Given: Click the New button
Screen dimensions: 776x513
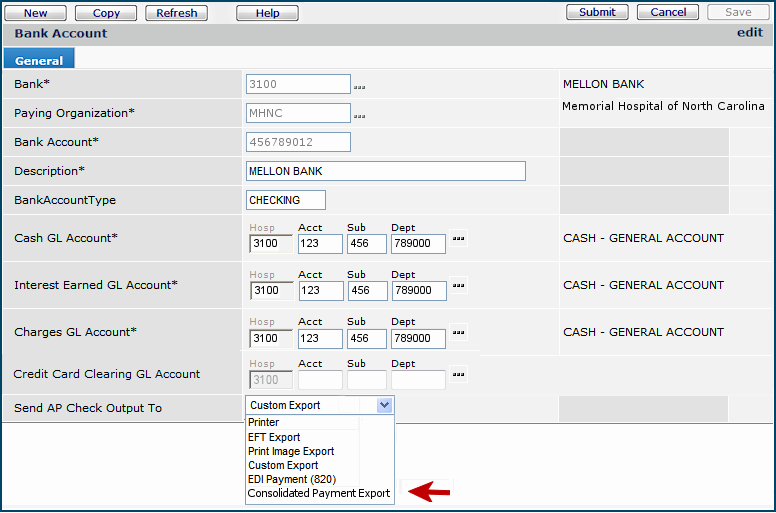Looking at the screenshot, I should 36,13.
